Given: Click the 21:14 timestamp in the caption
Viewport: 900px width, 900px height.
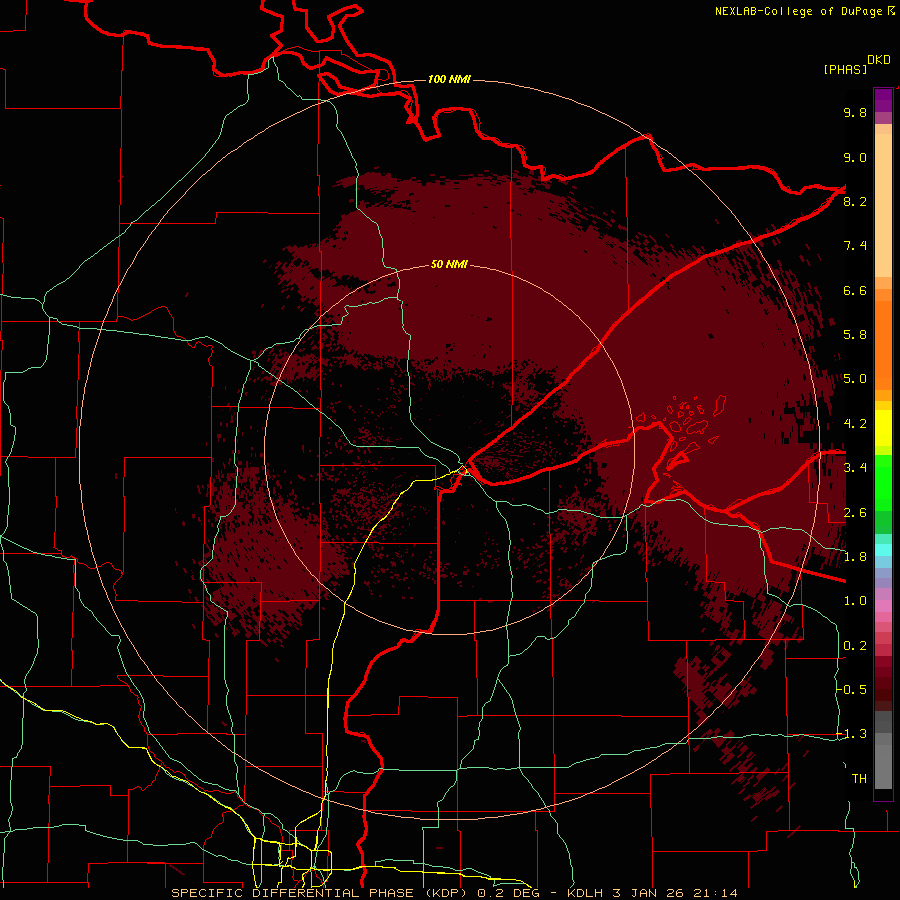Looking at the screenshot, I should [x=715, y=893].
